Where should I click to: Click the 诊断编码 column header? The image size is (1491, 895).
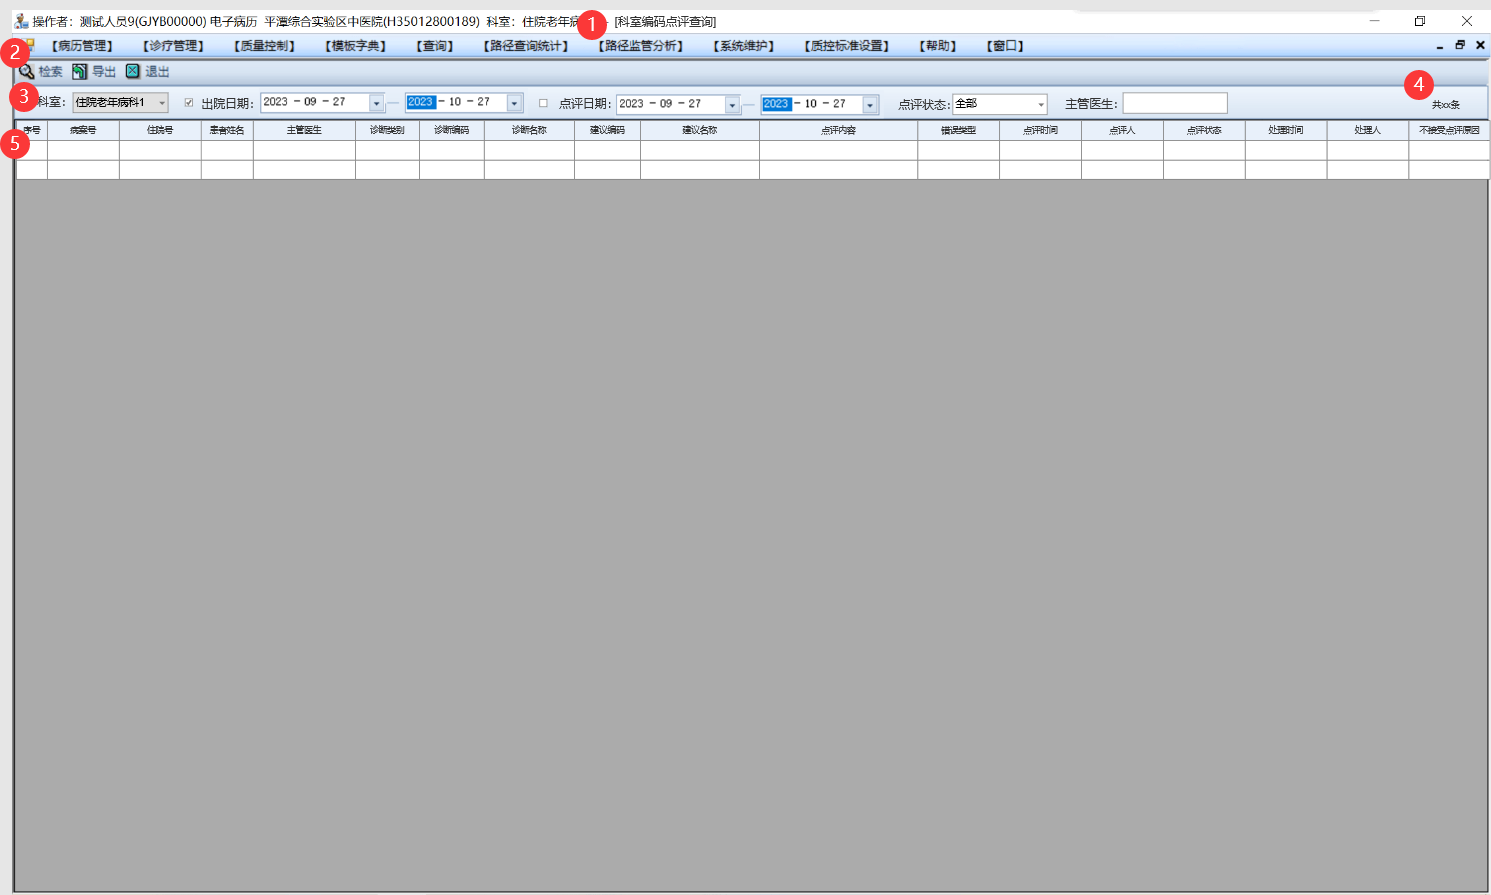[452, 130]
